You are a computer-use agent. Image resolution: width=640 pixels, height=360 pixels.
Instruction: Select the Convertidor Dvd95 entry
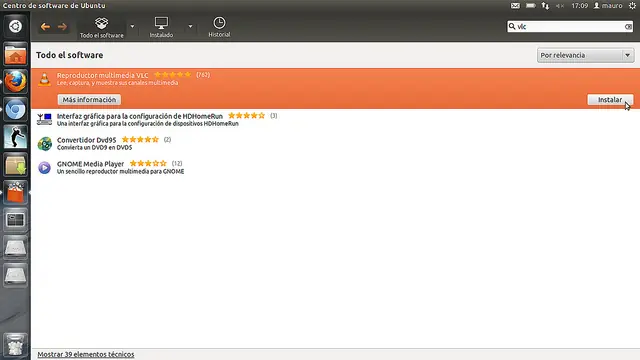(335, 143)
